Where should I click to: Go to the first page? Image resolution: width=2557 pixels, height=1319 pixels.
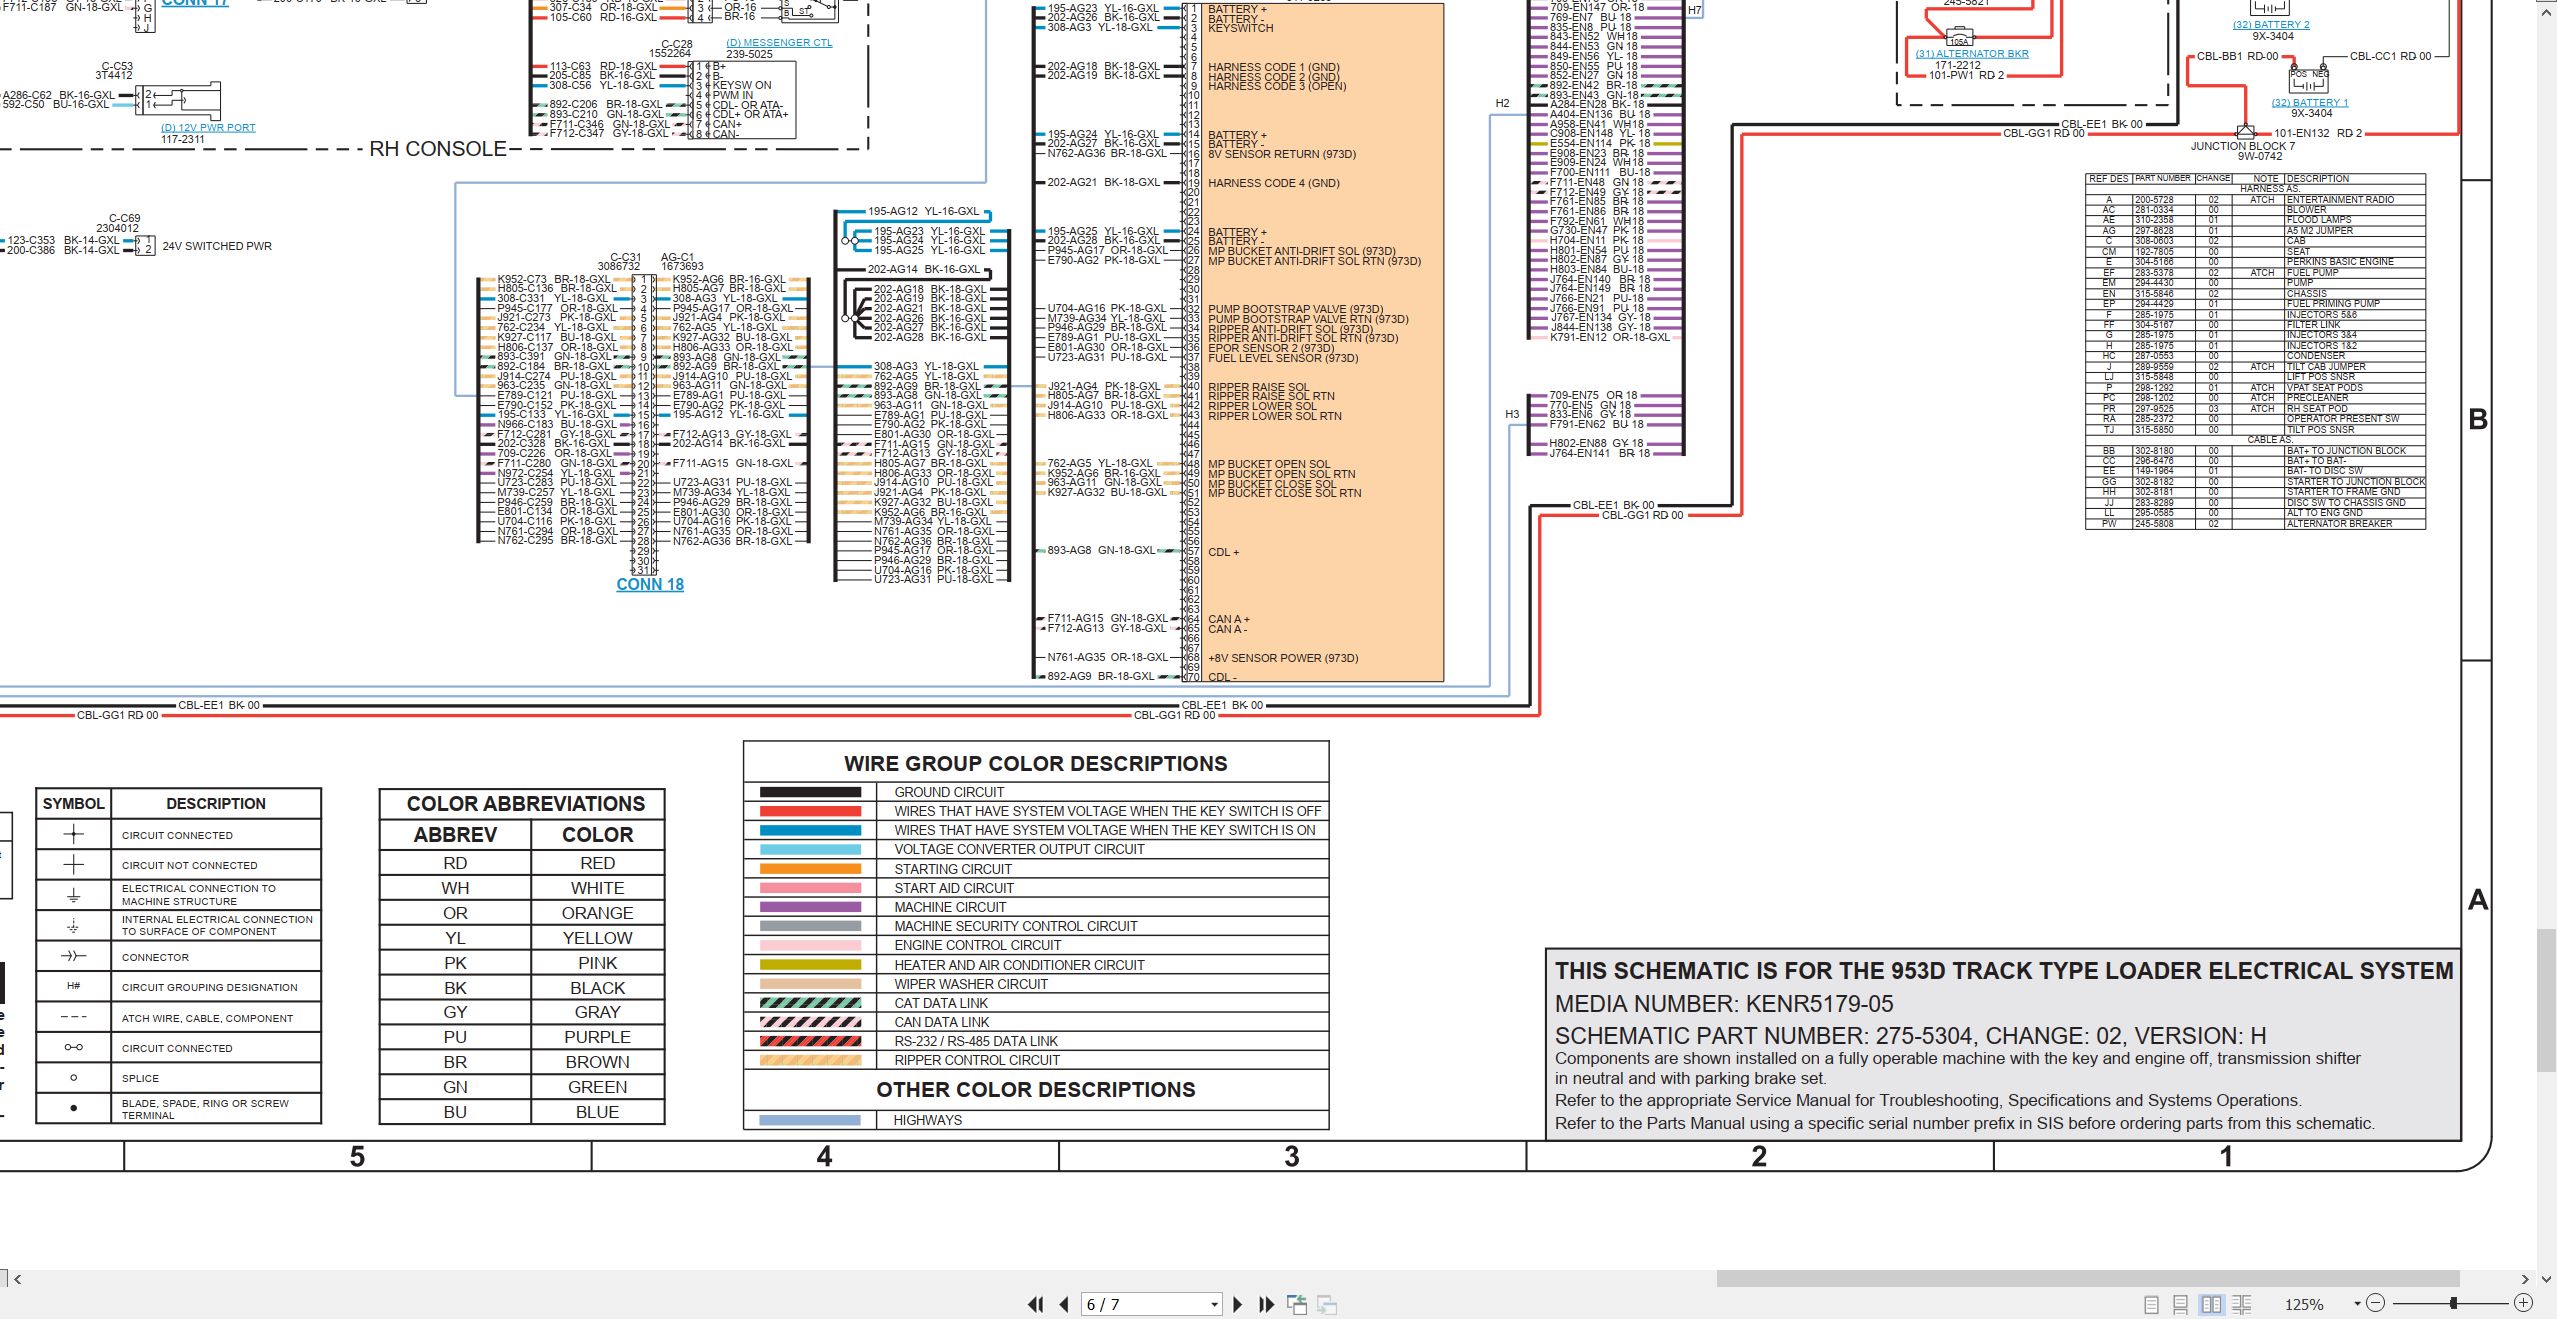pos(1036,1304)
